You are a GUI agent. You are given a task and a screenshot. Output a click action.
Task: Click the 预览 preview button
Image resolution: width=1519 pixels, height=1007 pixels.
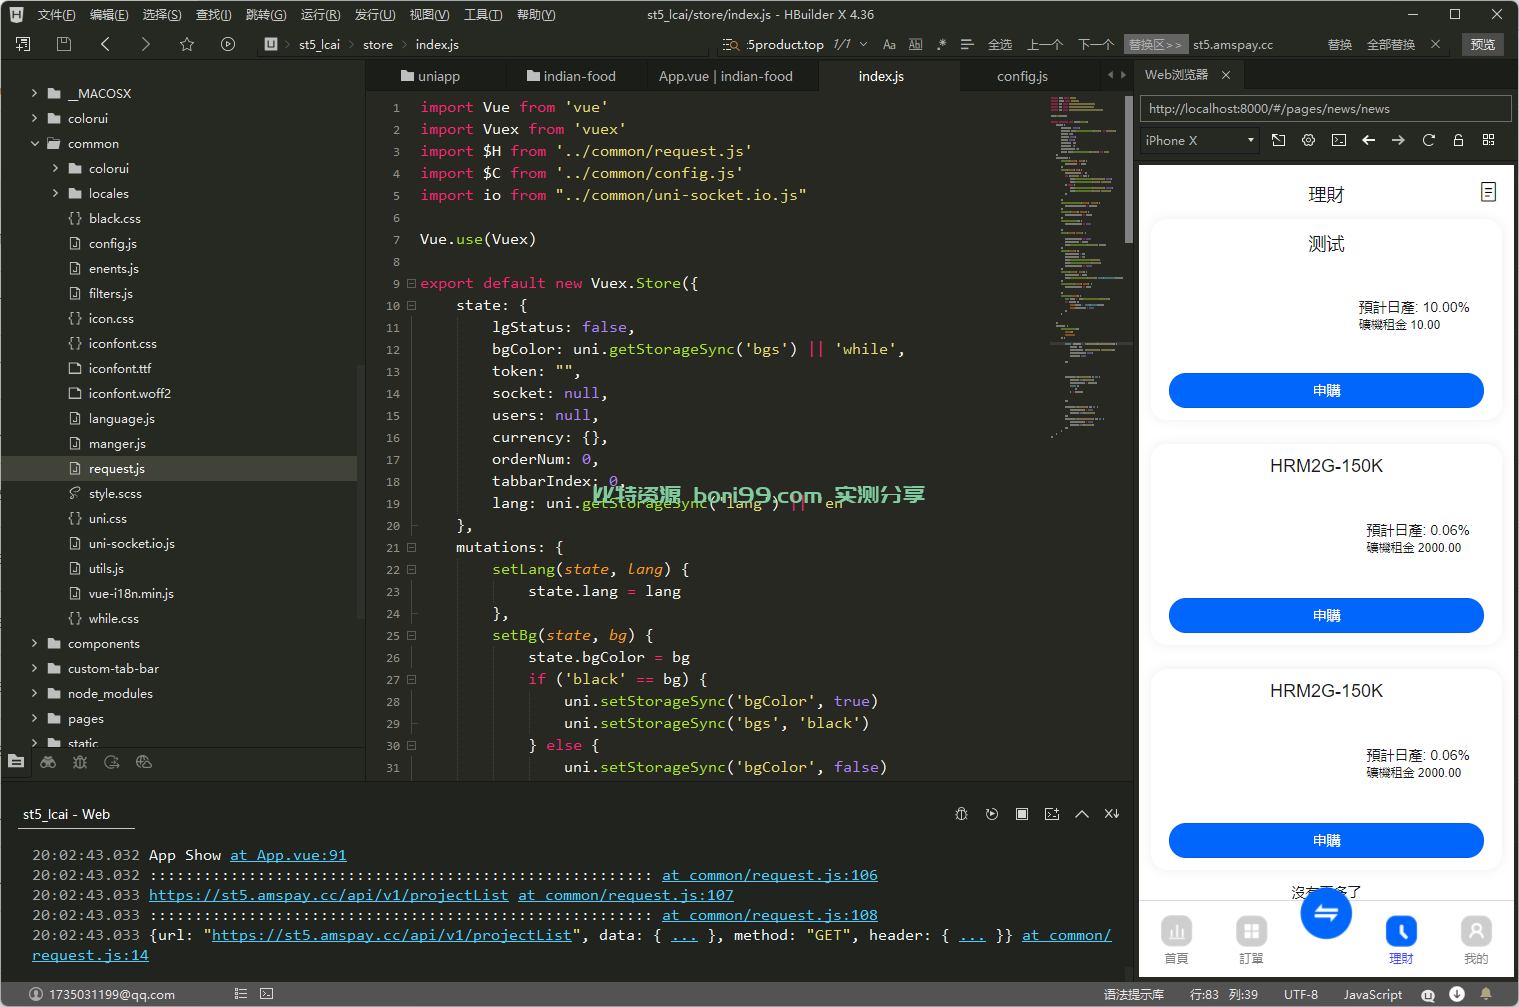pos(1483,45)
